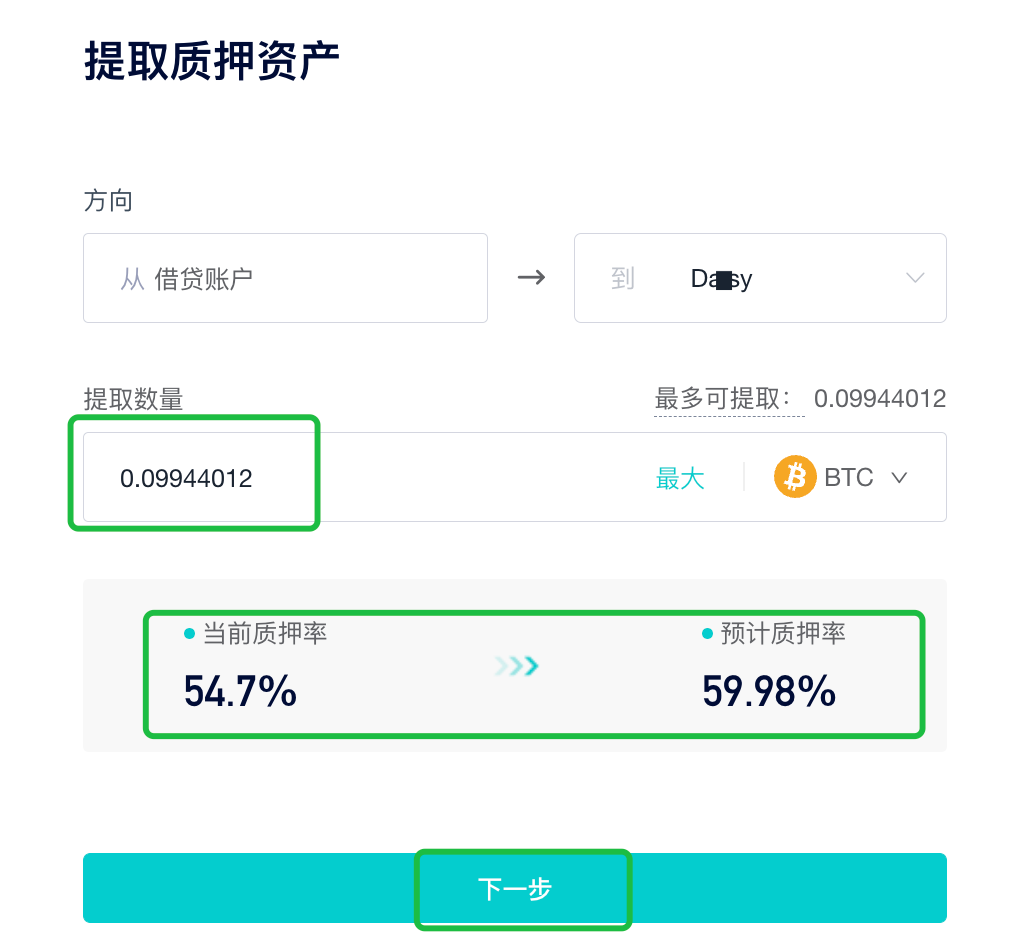
Task: Click the estimated collateral rate 59.98%
Action: coord(767,691)
